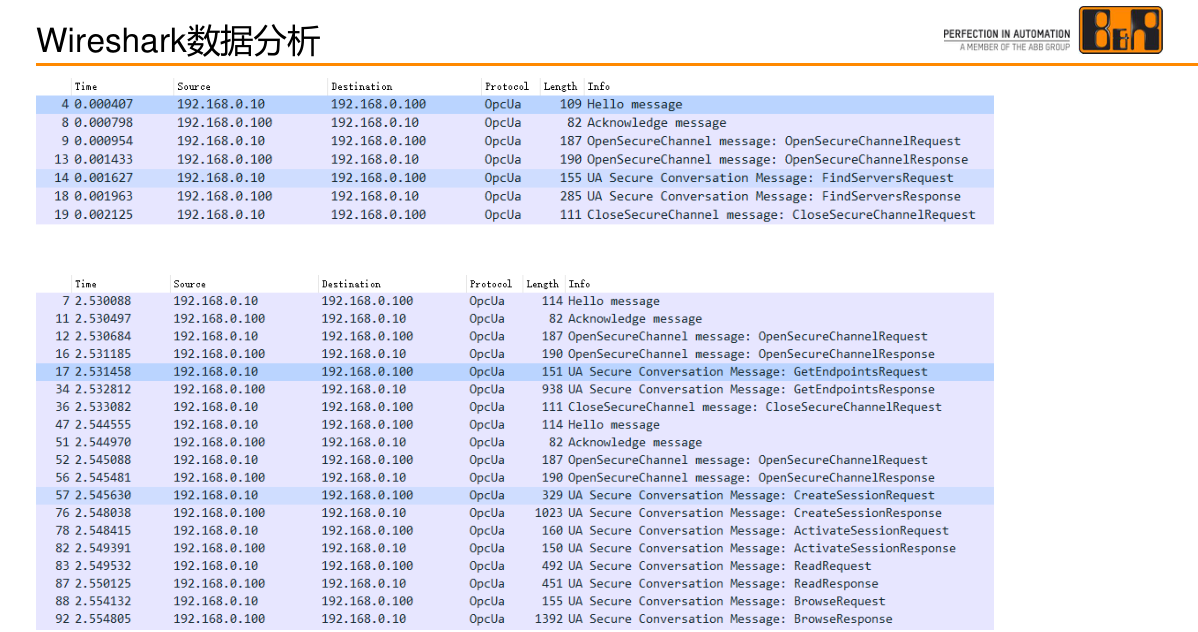
Task: Click Protocol column header in upper table
Action: click(506, 87)
